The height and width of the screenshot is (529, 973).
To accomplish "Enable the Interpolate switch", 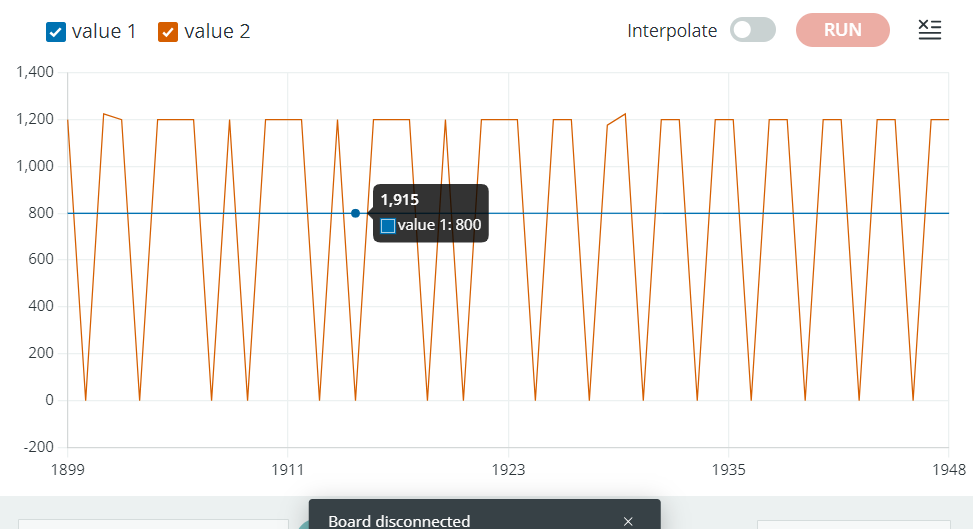I will pyautogui.click(x=752, y=30).
